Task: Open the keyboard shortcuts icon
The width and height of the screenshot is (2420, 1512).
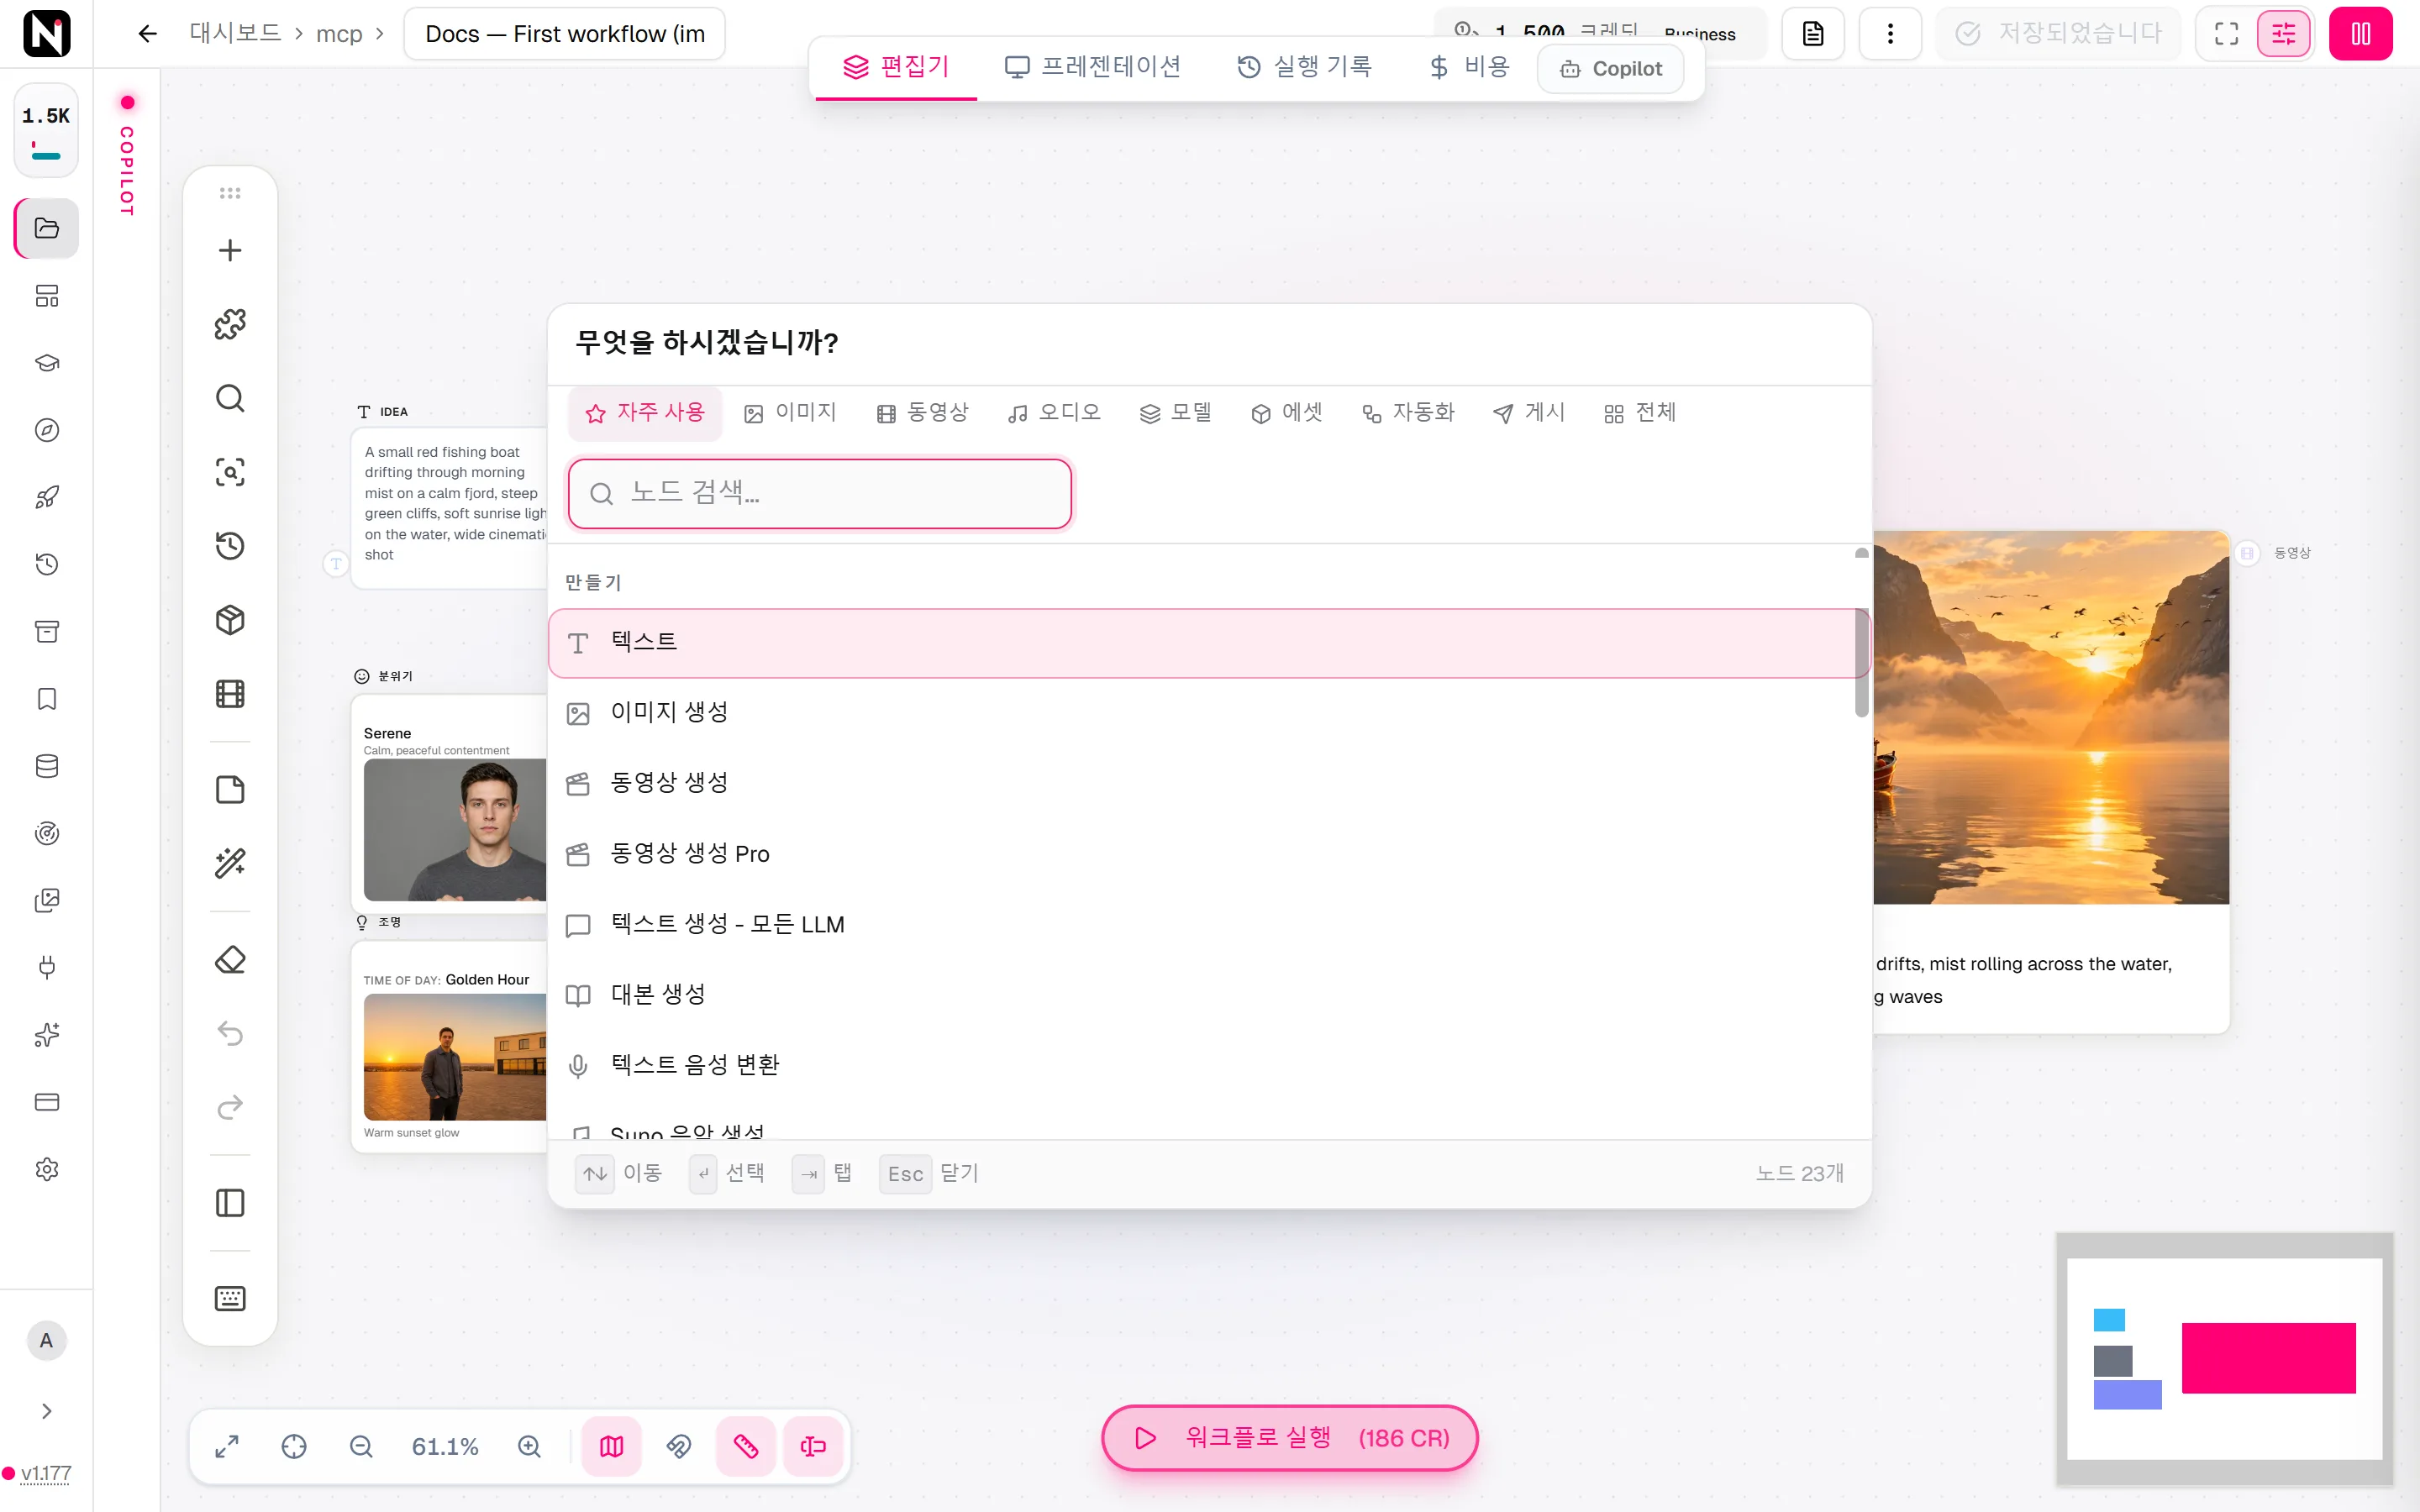Action: [230, 1298]
